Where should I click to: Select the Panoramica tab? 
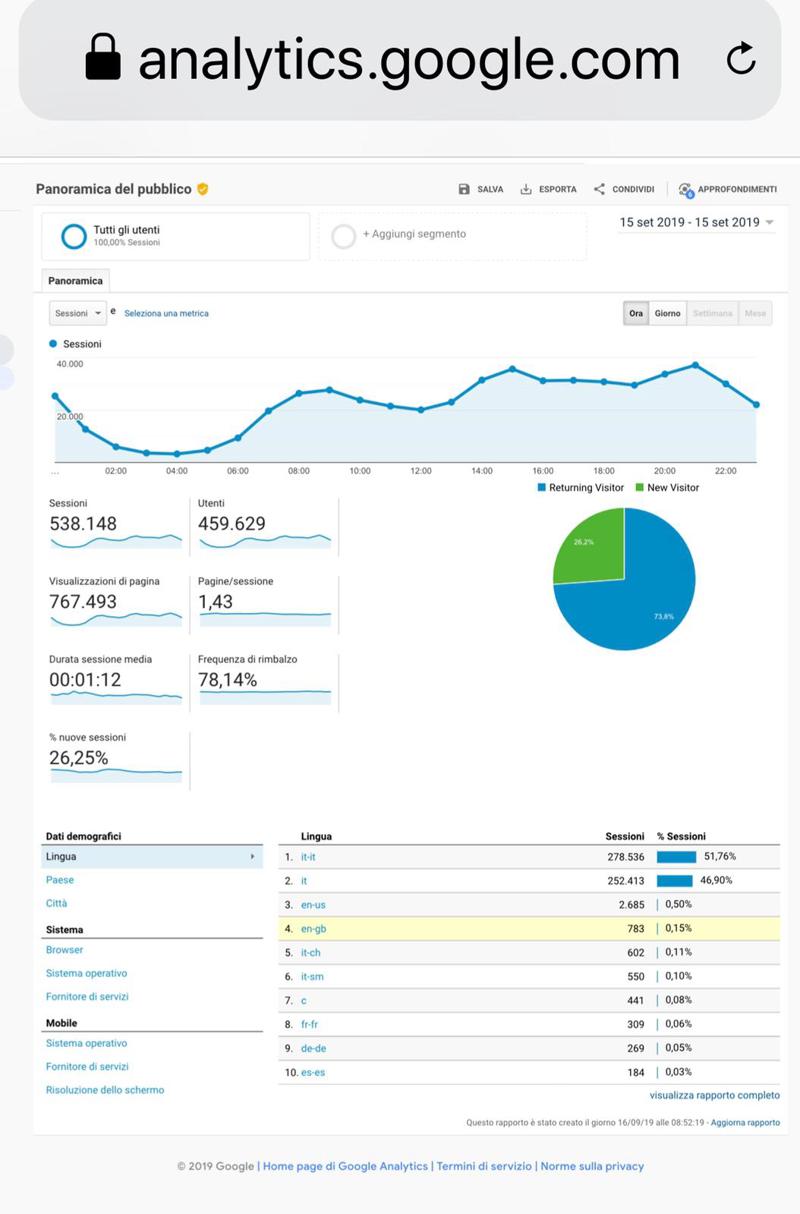pos(76,281)
